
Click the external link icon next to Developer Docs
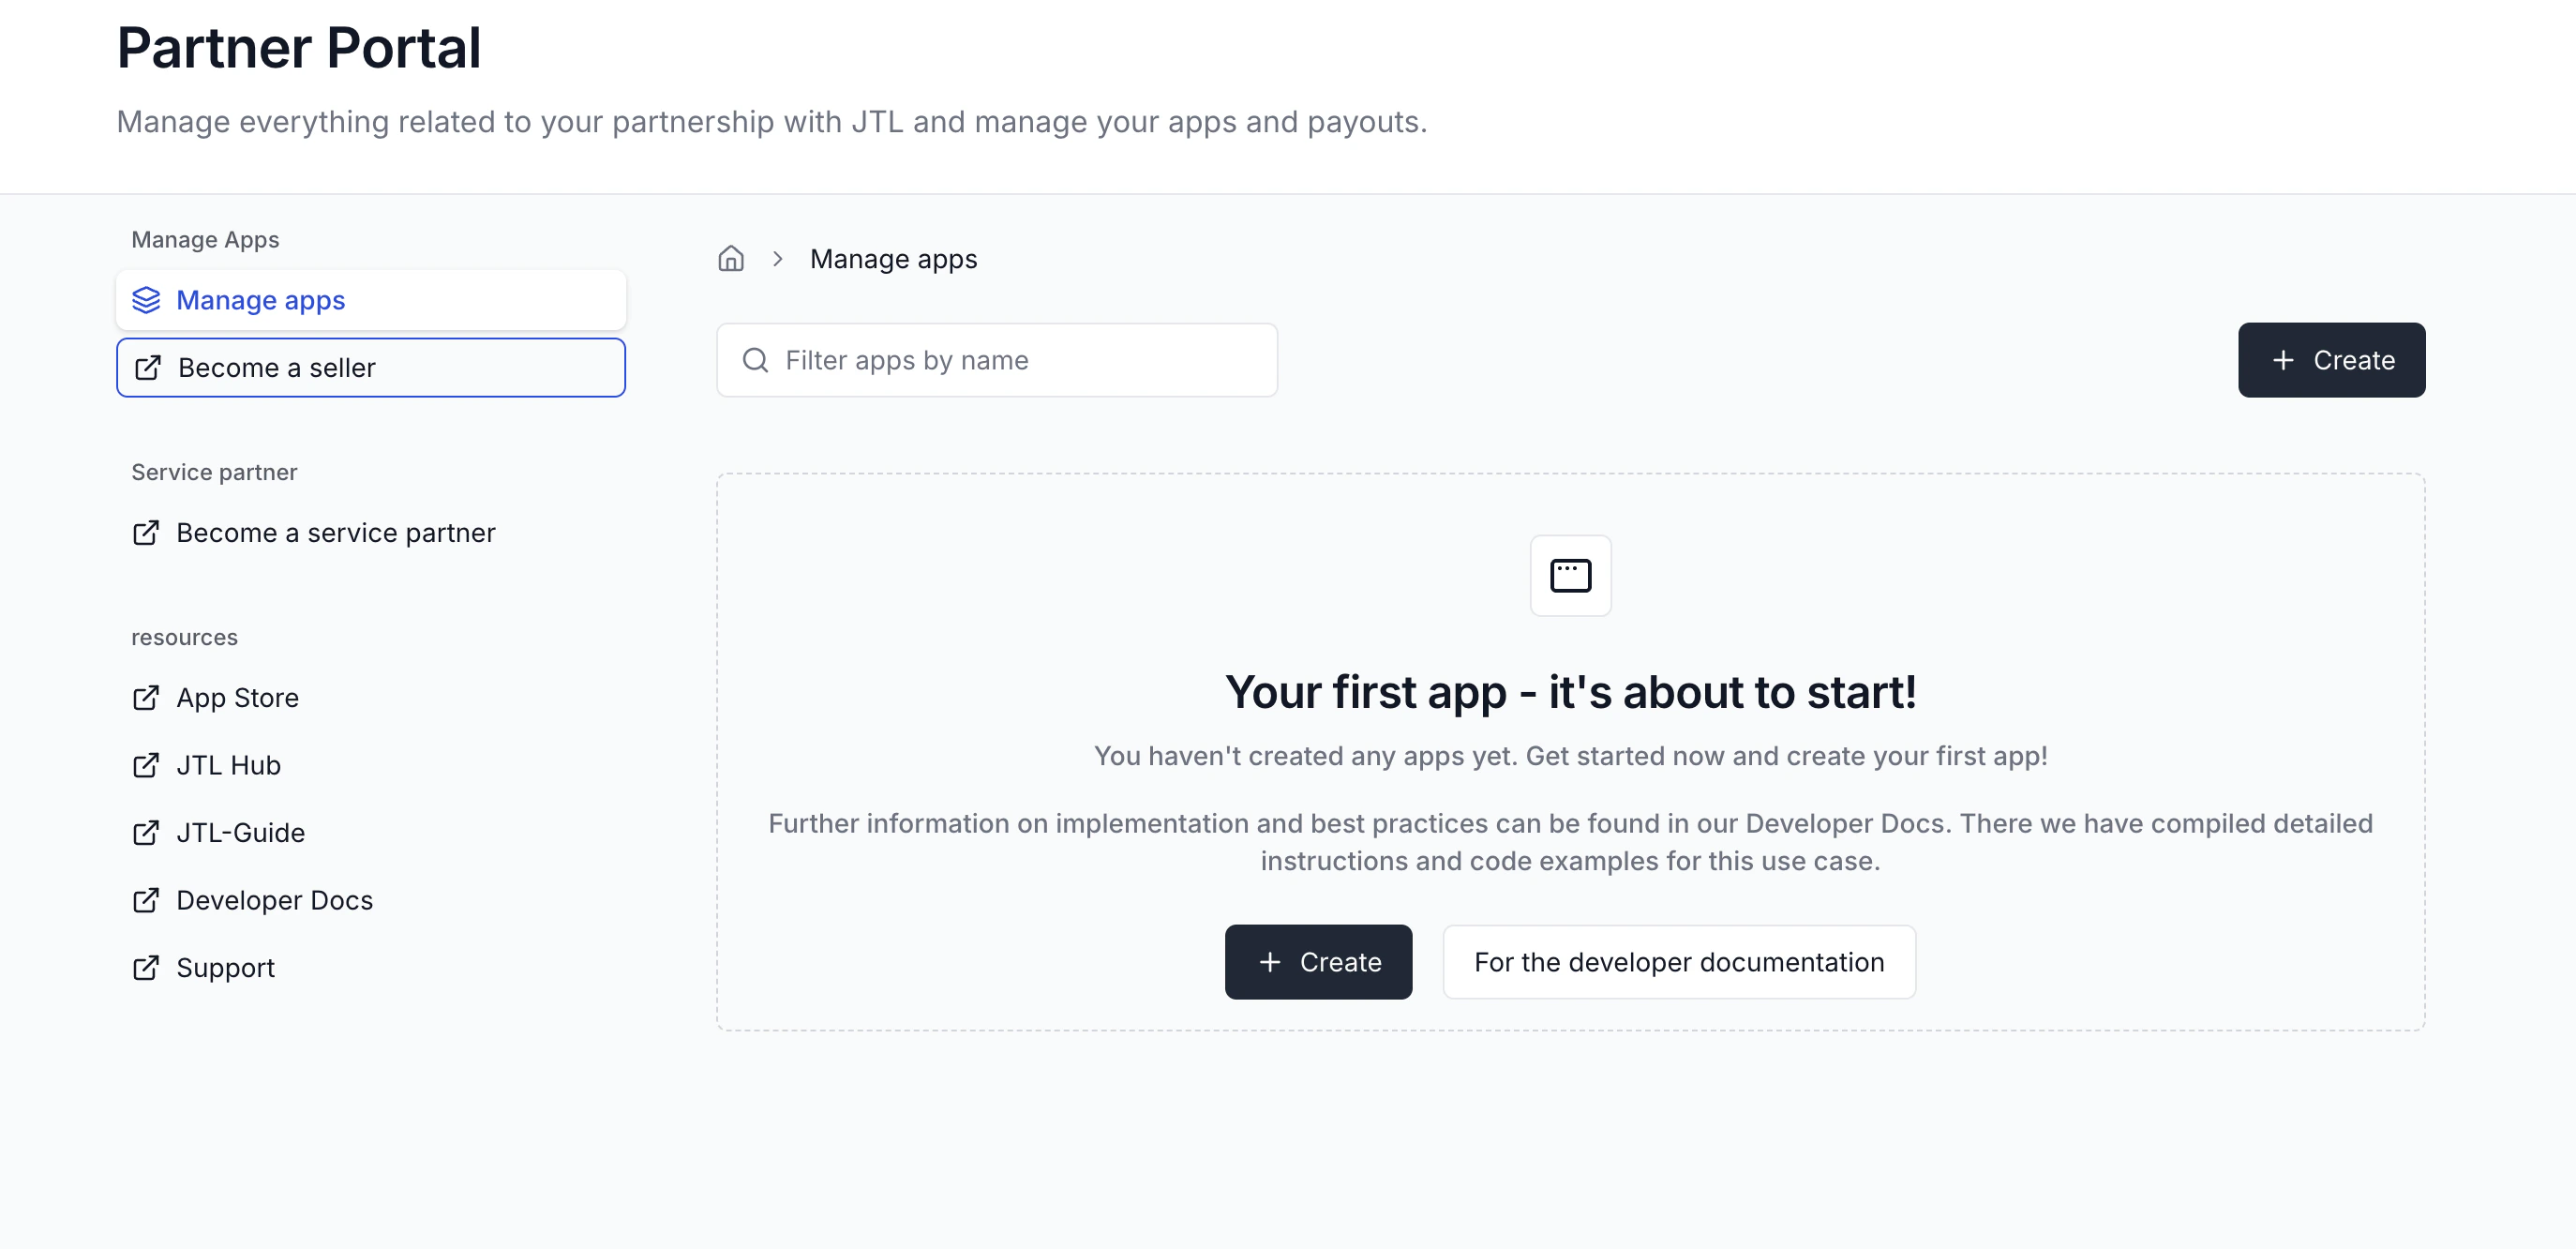(147, 900)
